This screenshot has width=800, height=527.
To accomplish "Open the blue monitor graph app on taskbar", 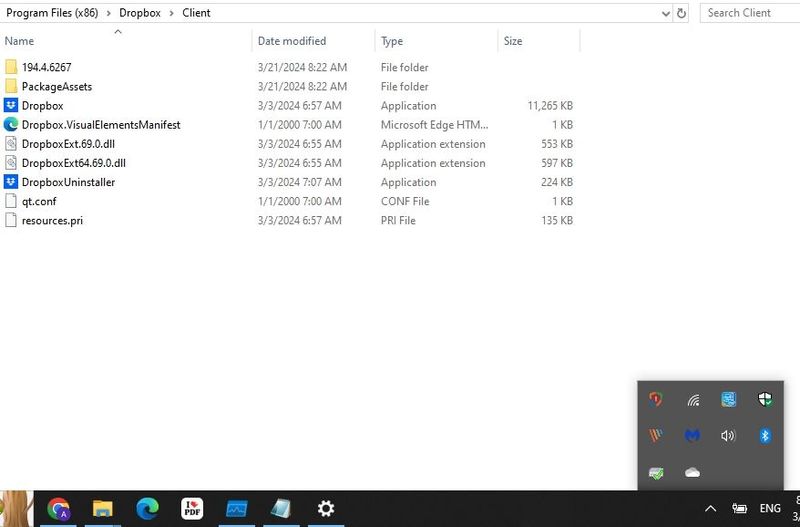I will (237, 509).
